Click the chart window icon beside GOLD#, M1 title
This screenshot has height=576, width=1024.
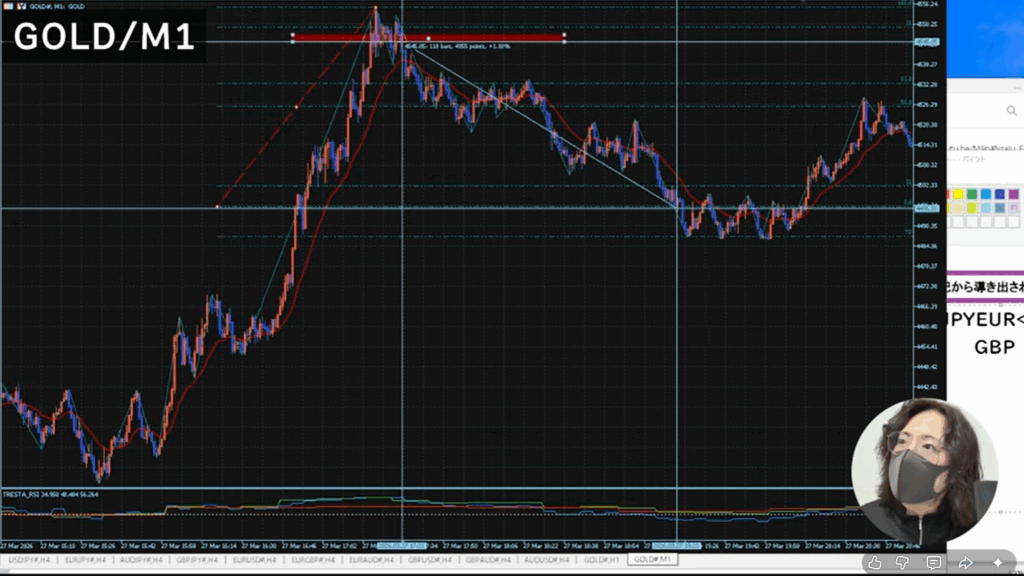tap(21, 6)
